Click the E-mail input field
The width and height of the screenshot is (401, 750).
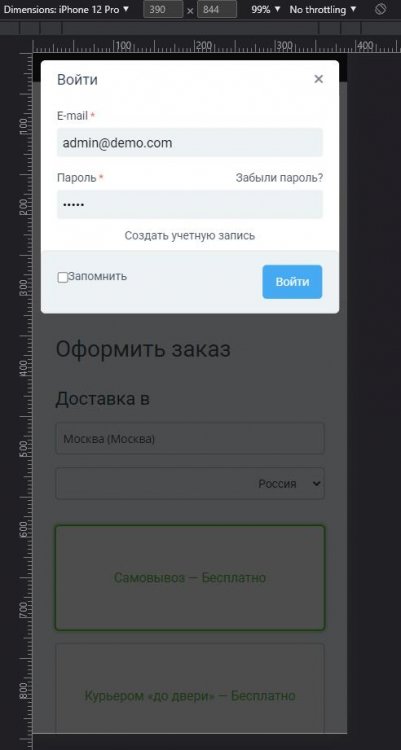(190, 143)
